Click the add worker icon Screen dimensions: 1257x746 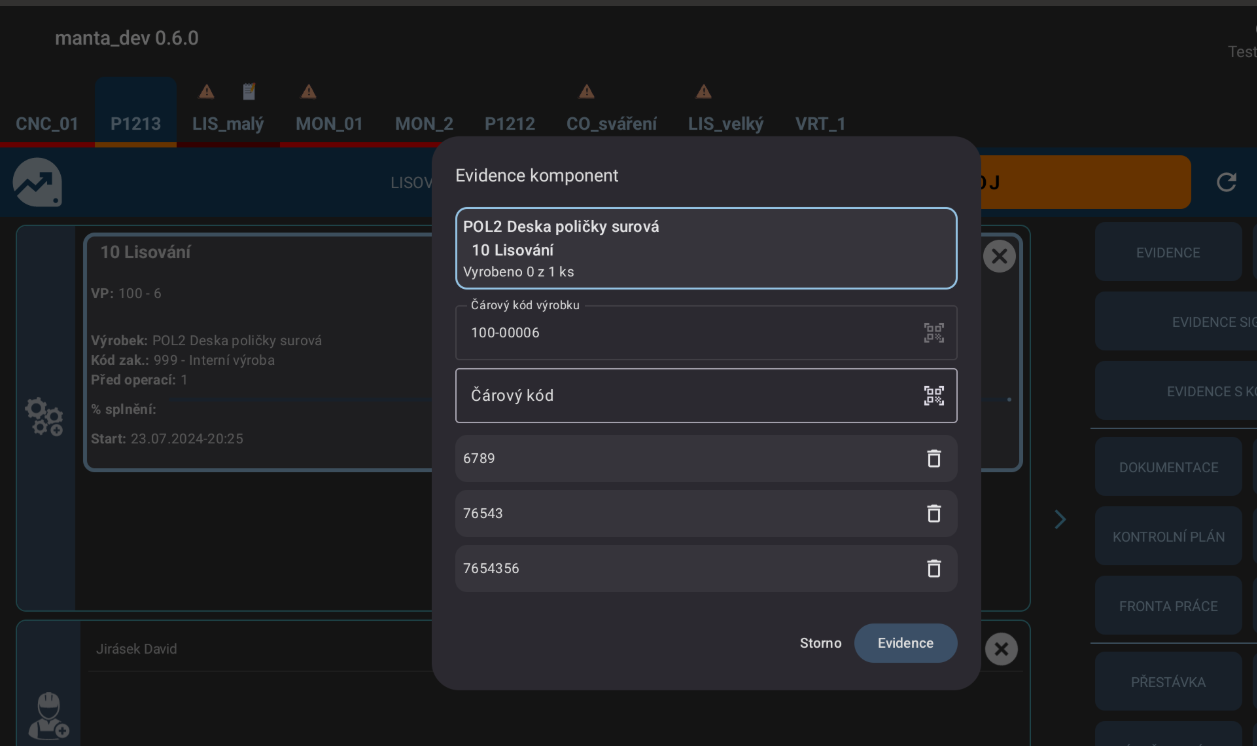(x=47, y=716)
